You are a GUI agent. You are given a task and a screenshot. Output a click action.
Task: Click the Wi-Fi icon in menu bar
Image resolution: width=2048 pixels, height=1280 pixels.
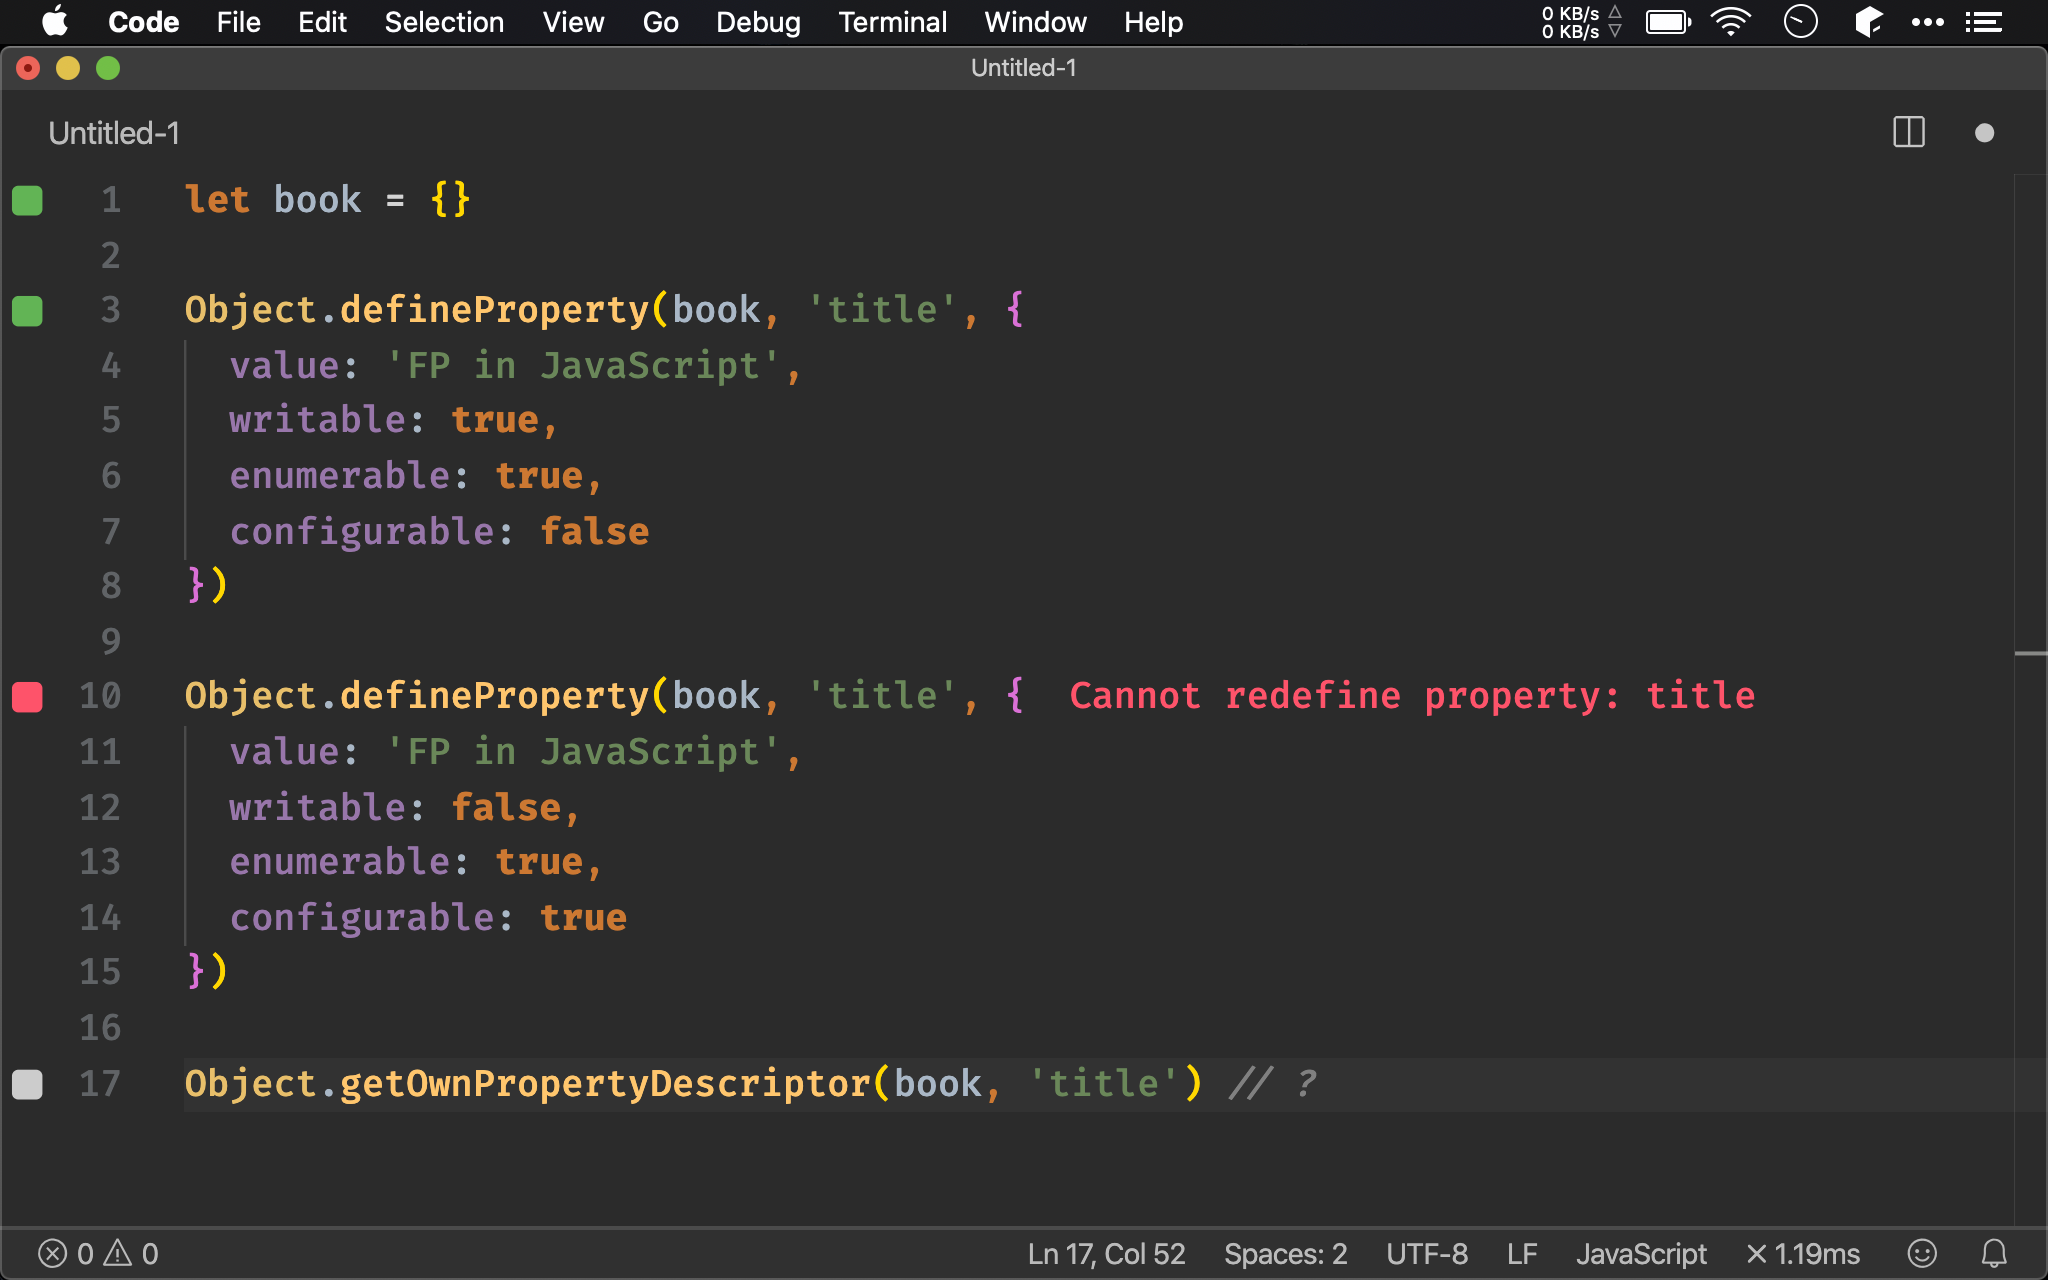click(x=1730, y=22)
